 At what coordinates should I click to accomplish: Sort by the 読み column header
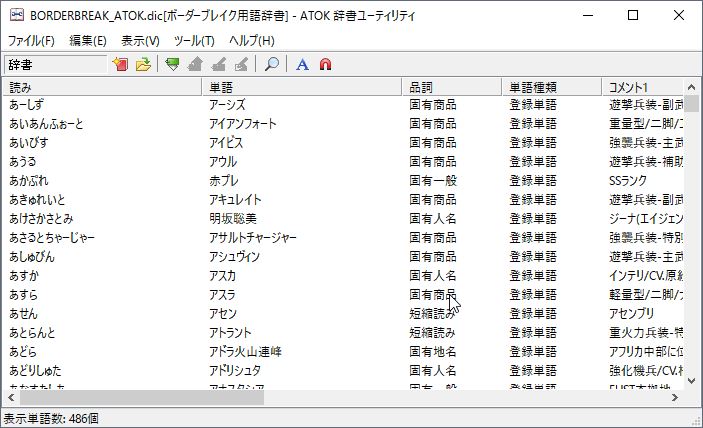pyautogui.click(x=103, y=87)
